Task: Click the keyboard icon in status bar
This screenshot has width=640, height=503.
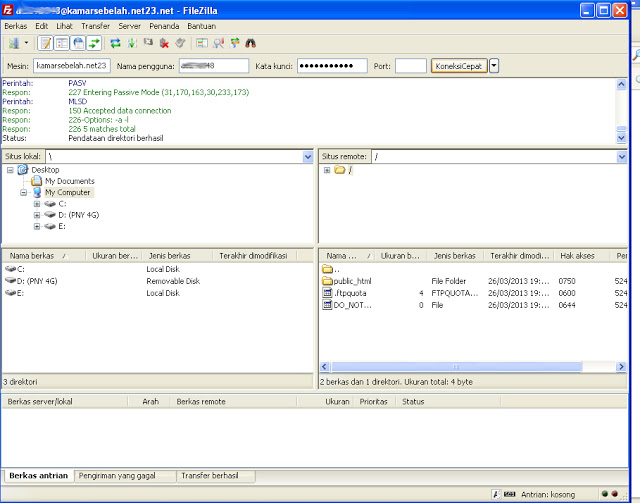Action: tap(509, 494)
